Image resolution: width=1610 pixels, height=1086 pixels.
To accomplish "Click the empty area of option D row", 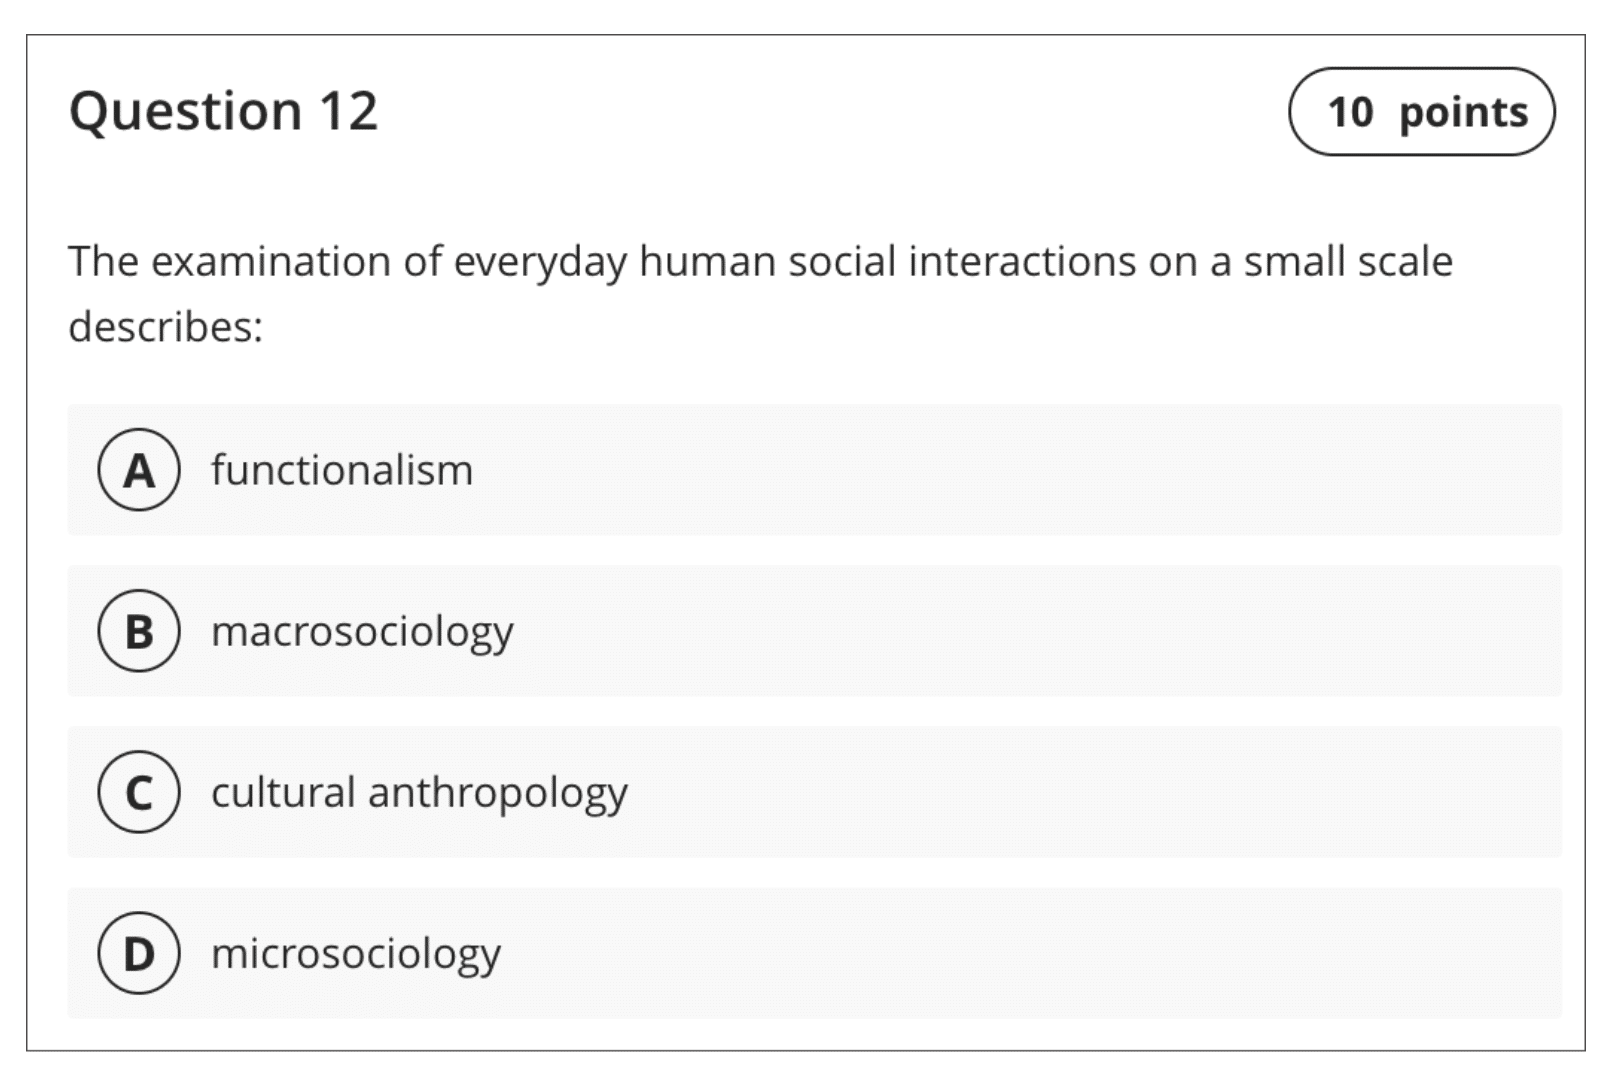I will click(x=1030, y=953).
